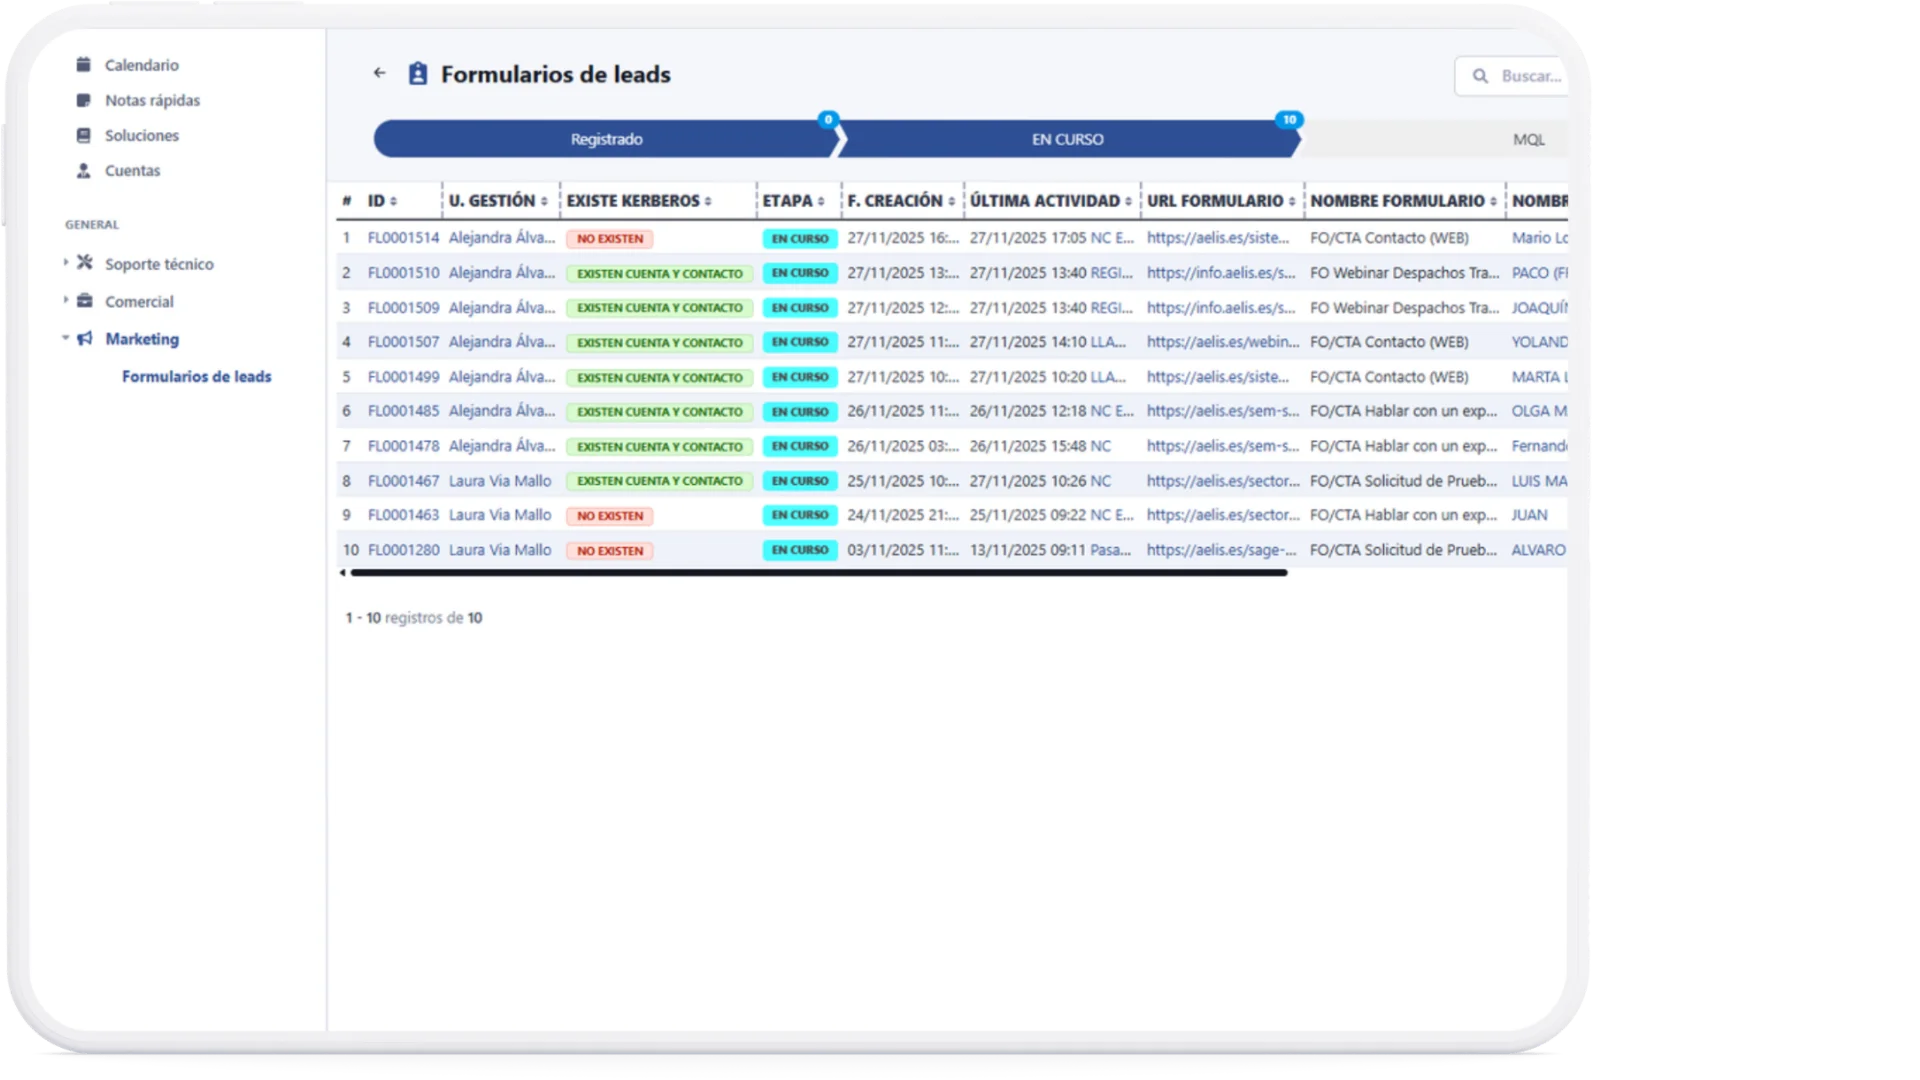Click the horizontal table scrollbar
The width and height of the screenshot is (1920, 1080).
(818, 573)
